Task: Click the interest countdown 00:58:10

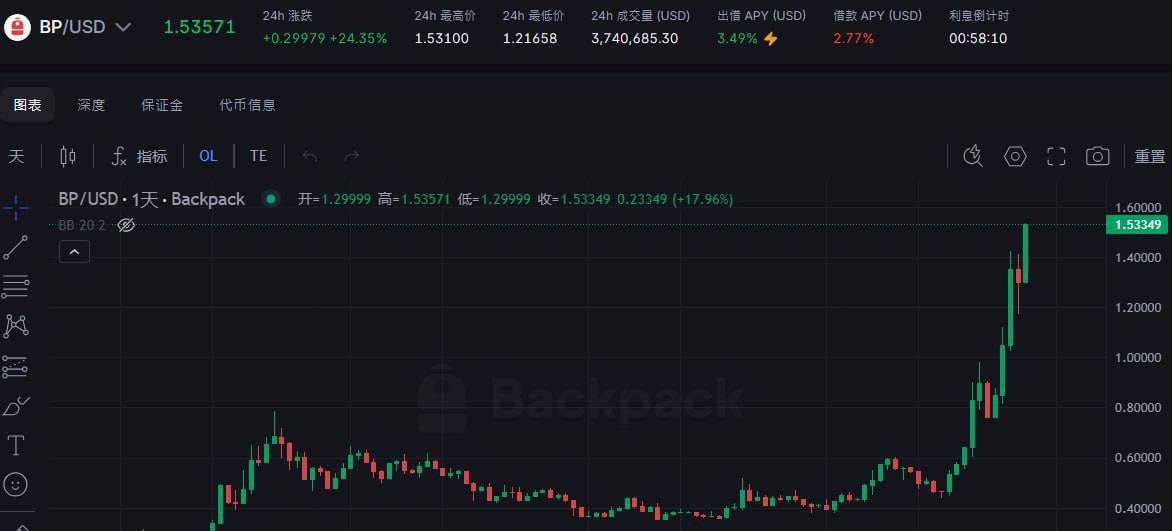Action: point(978,38)
